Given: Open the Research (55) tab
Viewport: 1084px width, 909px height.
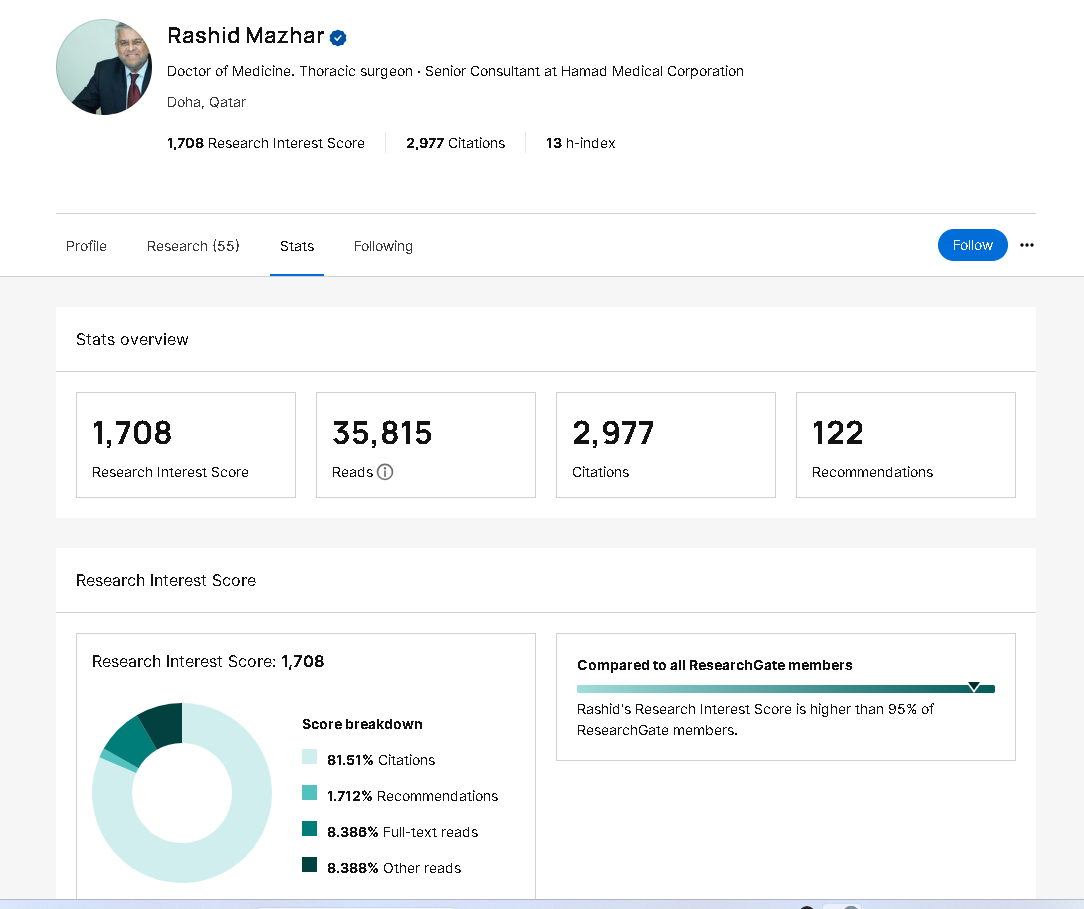Looking at the screenshot, I should click(x=193, y=246).
